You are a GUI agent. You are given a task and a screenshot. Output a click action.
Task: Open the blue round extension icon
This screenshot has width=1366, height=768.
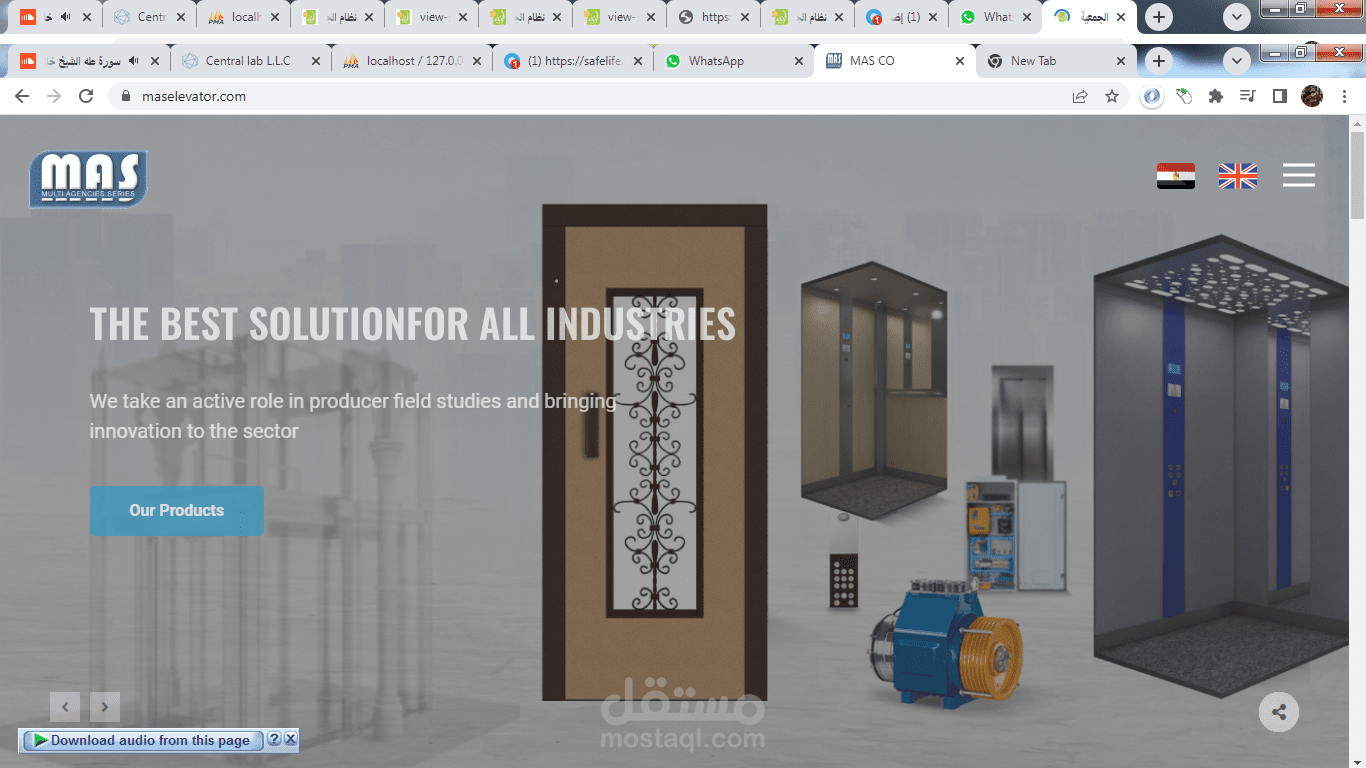click(x=1153, y=96)
